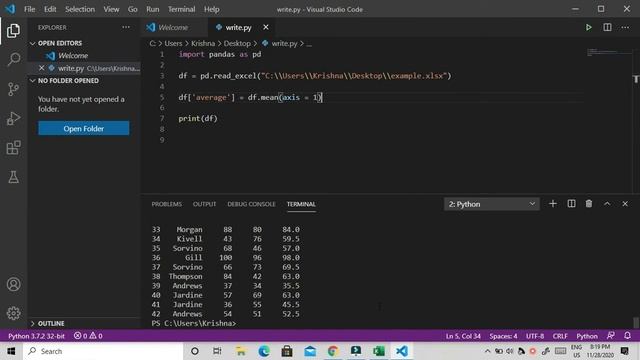Click the Windows taskbar Search box
This screenshot has width=640, height=360.
click(x=103, y=351)
